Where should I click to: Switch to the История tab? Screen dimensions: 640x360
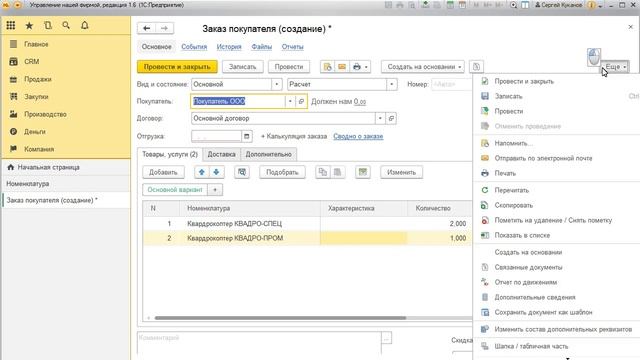(x=229, y=47)
